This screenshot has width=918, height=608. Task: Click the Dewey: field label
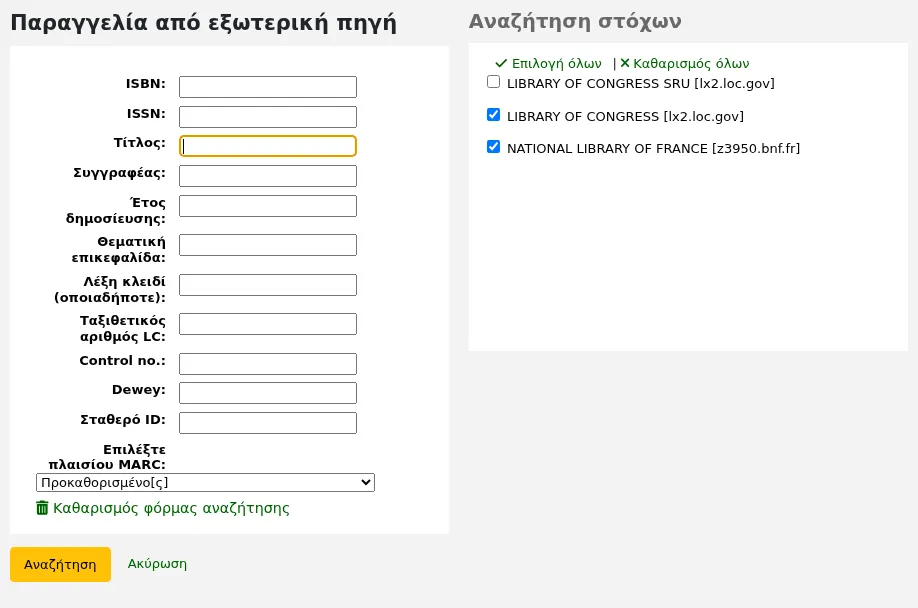coord(139,390)
